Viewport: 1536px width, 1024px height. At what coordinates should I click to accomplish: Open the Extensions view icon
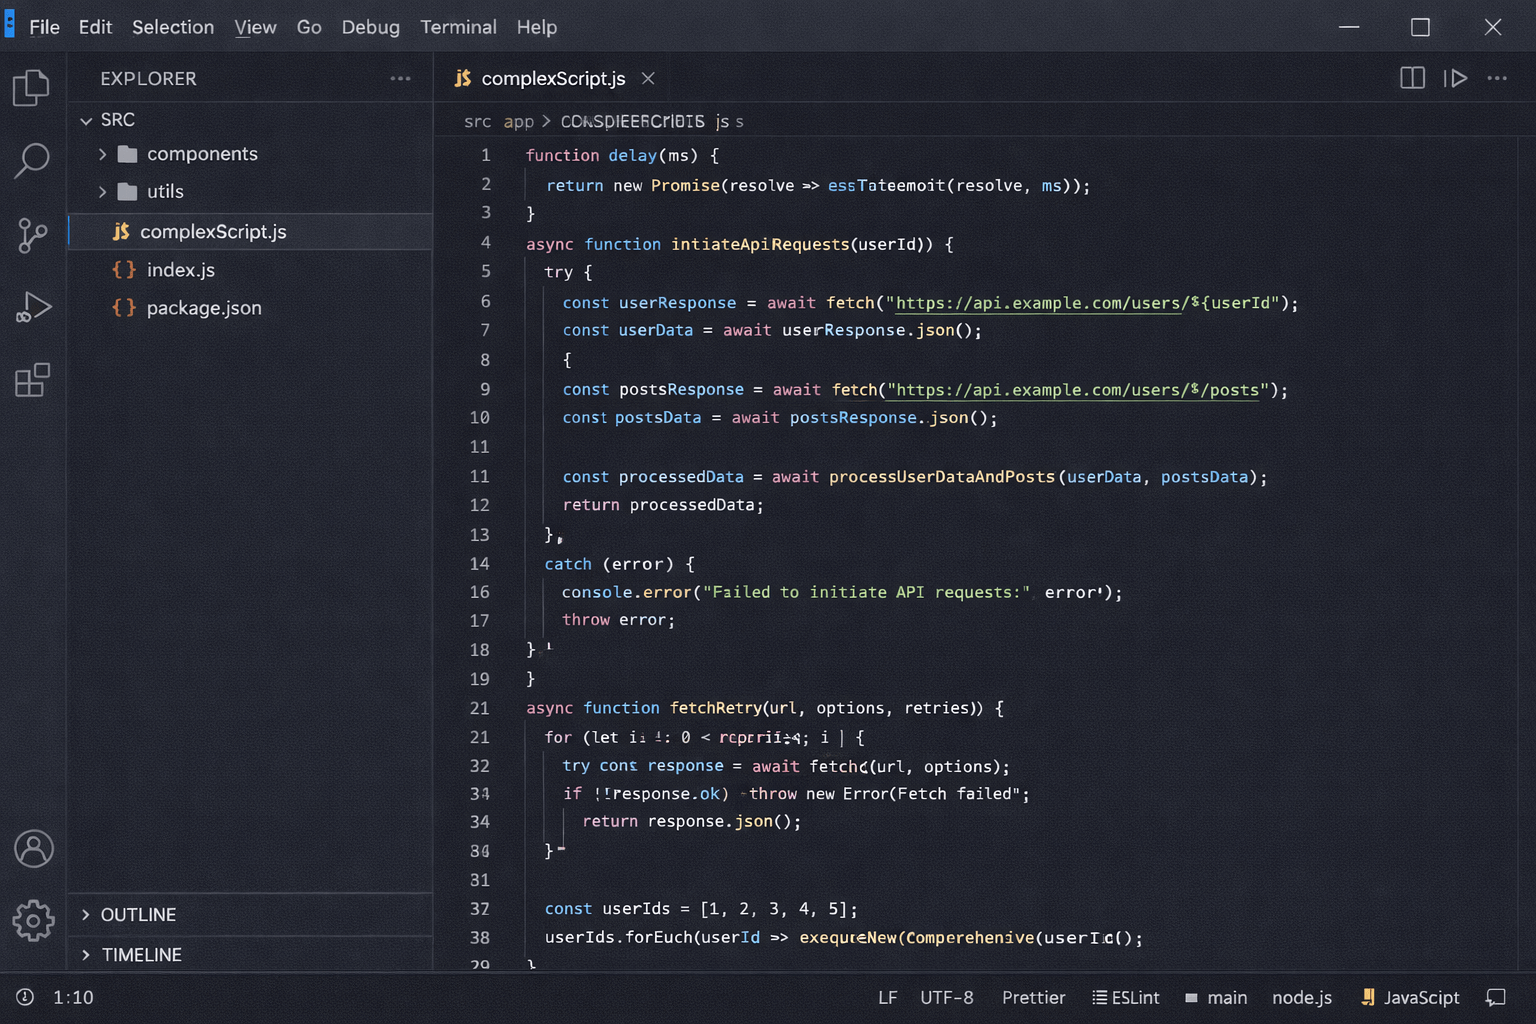point(32,380)
